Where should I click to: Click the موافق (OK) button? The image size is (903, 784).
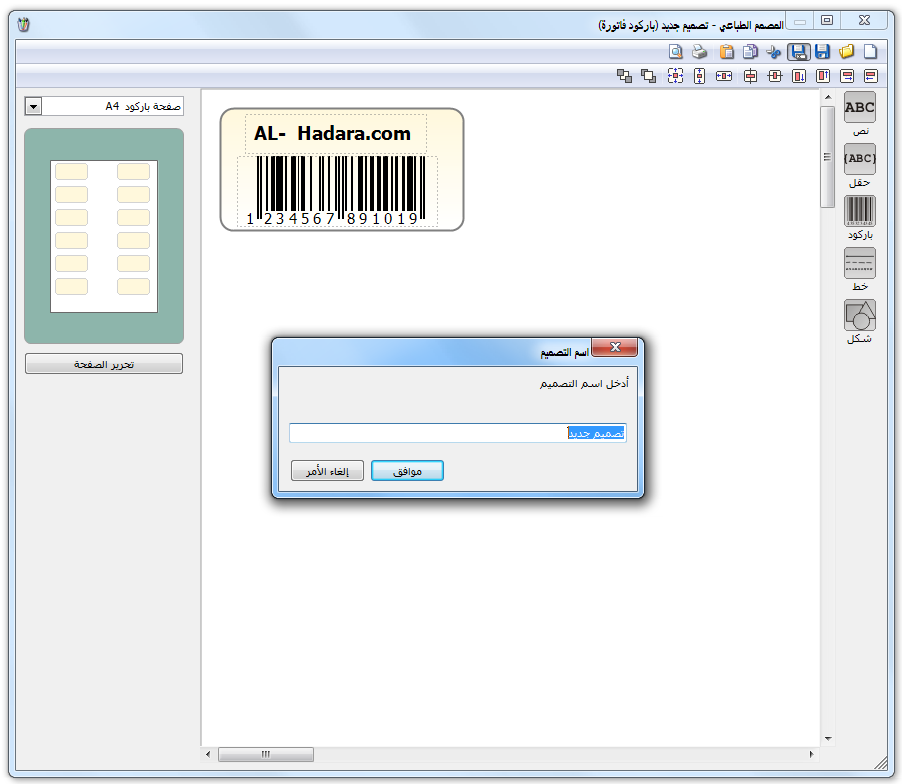(407, 471)
